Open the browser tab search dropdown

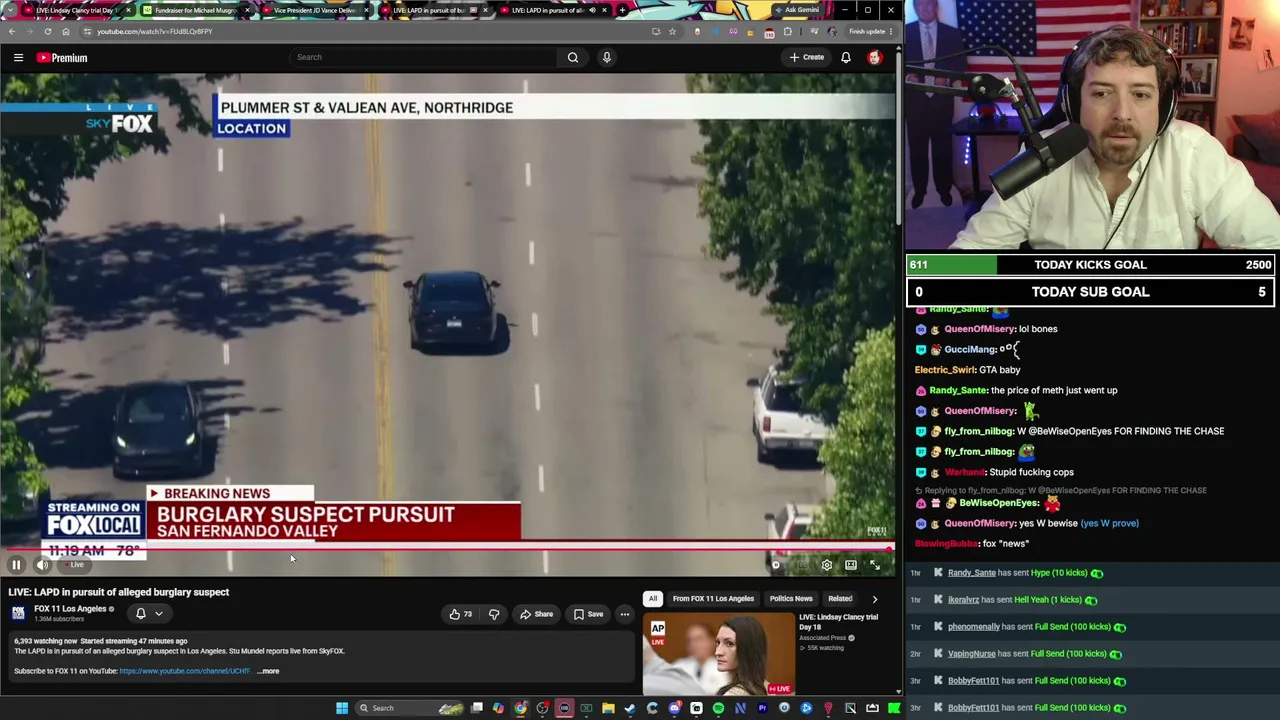[12, 10]
